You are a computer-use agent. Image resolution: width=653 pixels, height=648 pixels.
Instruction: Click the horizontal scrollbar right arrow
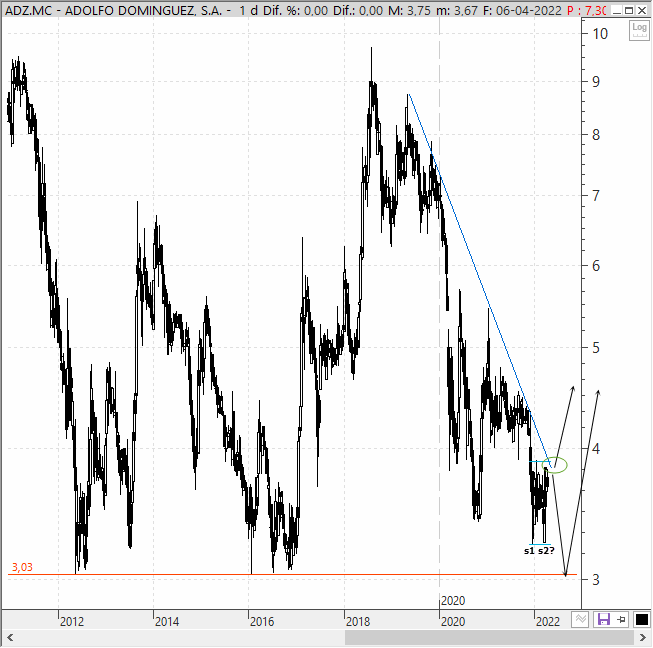[643, 637]
